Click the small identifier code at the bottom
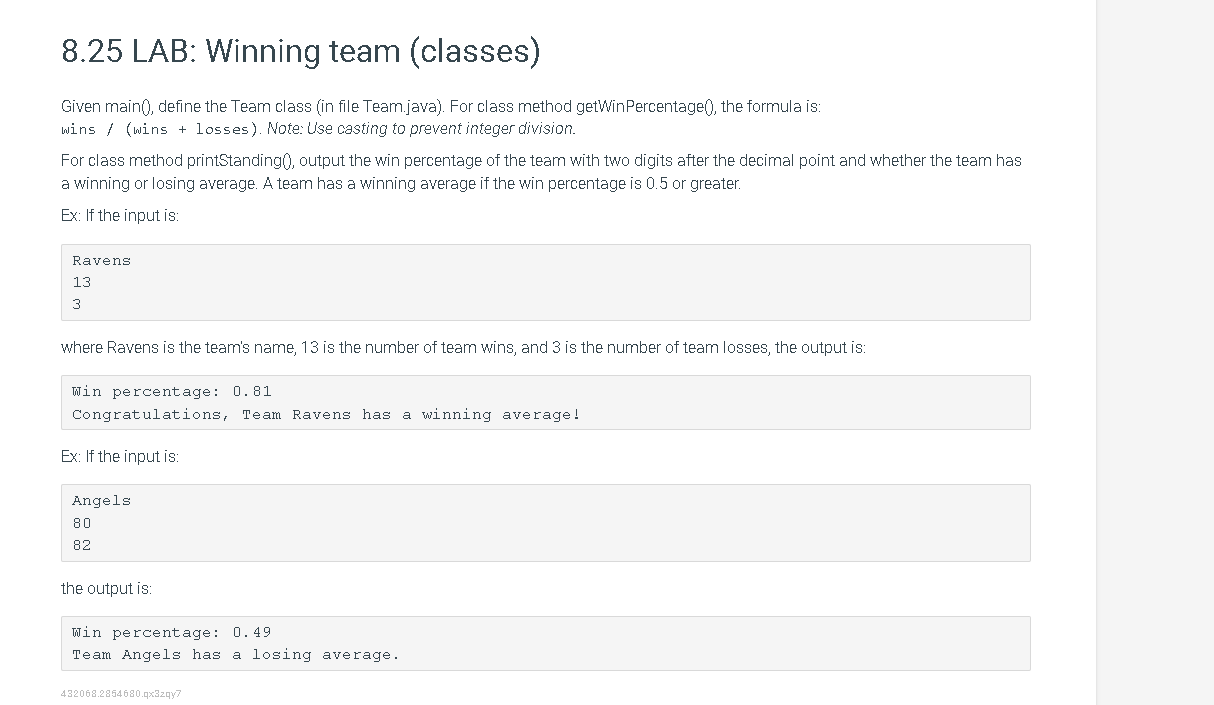This screenshot has width=1214, height=705. click(121, 693)
